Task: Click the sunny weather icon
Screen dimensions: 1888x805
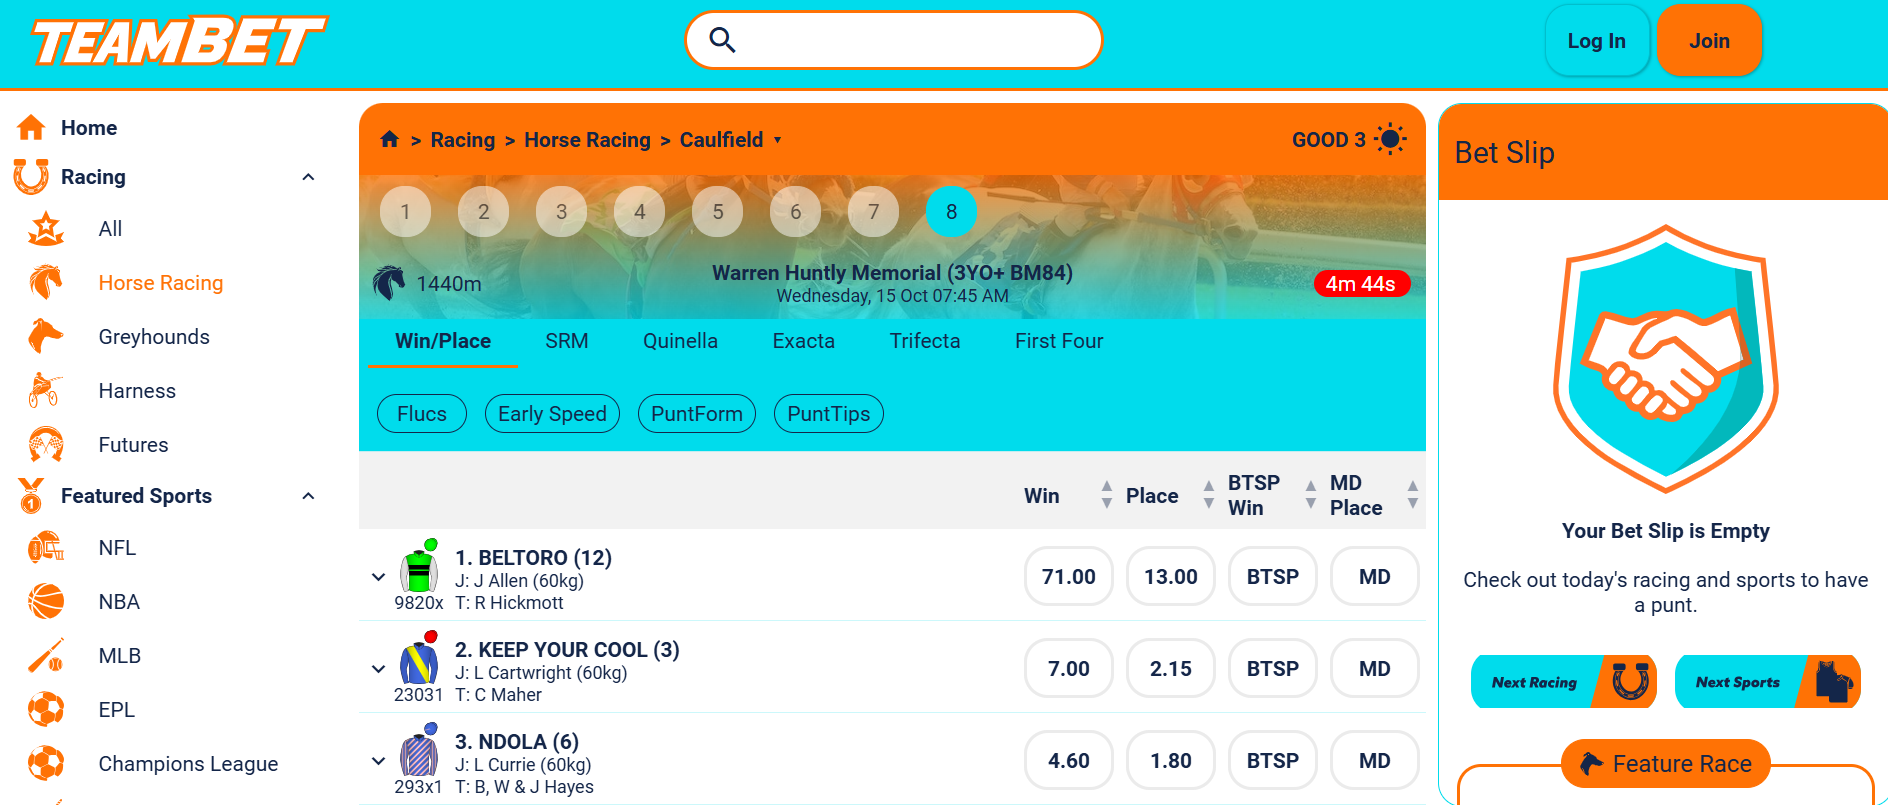Action: point(1390,140)
